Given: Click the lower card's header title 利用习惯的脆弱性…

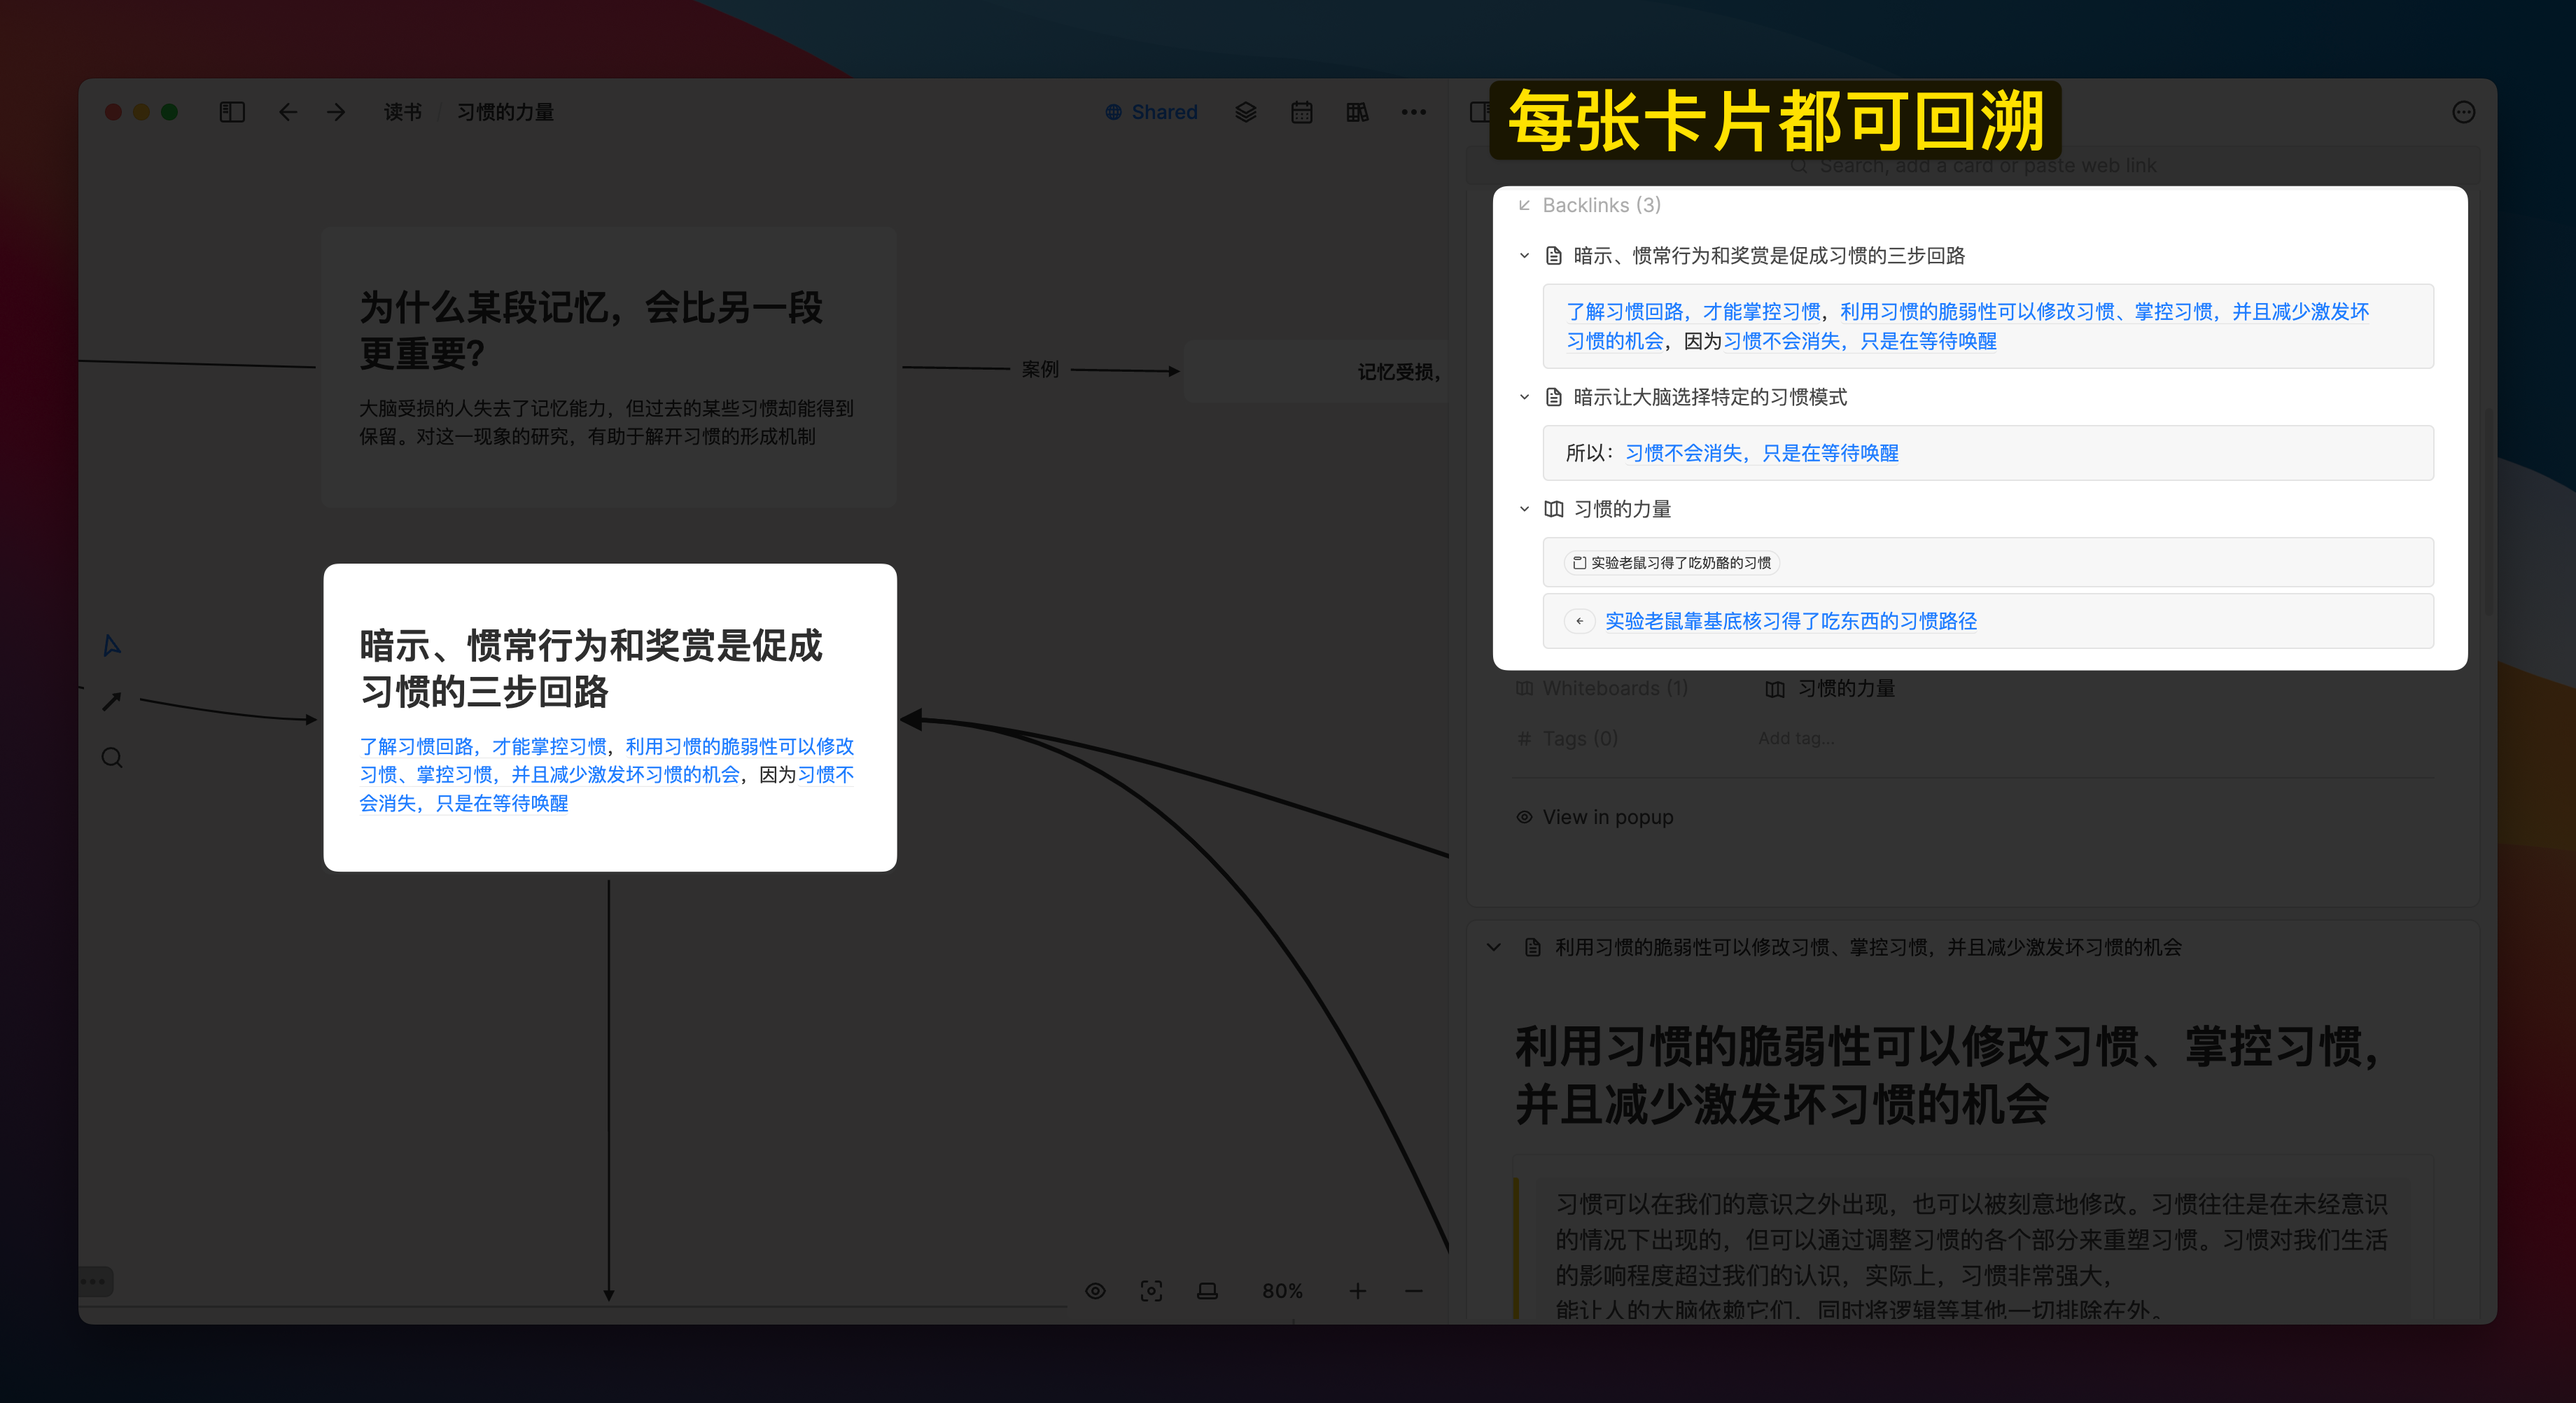Looking at the screenshot, I should pyautogui.click(x=1867, y=947).
